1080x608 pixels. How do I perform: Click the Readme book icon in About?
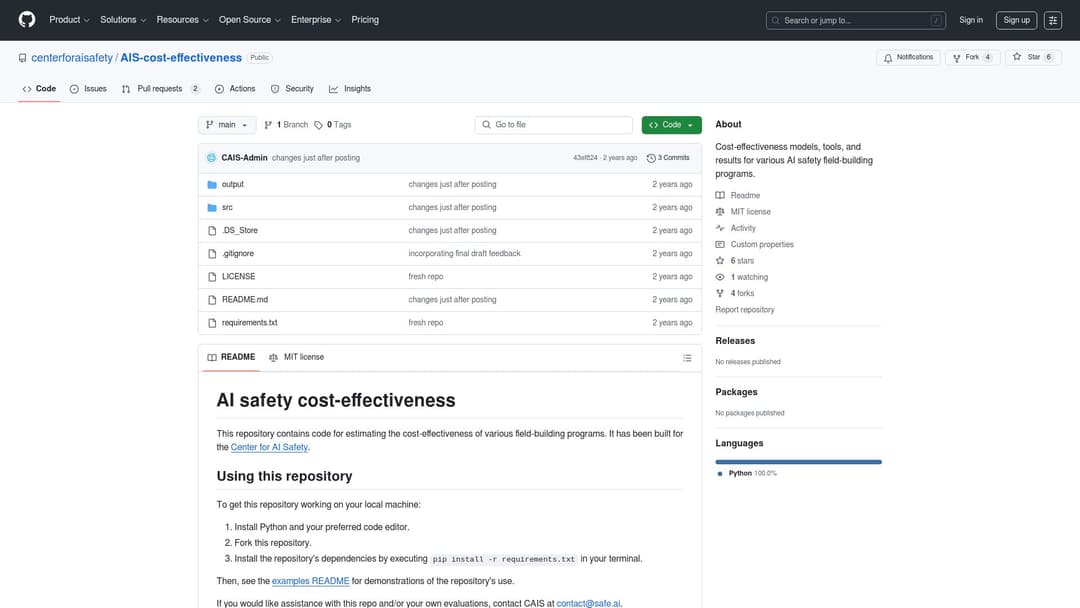pos(720,196)
